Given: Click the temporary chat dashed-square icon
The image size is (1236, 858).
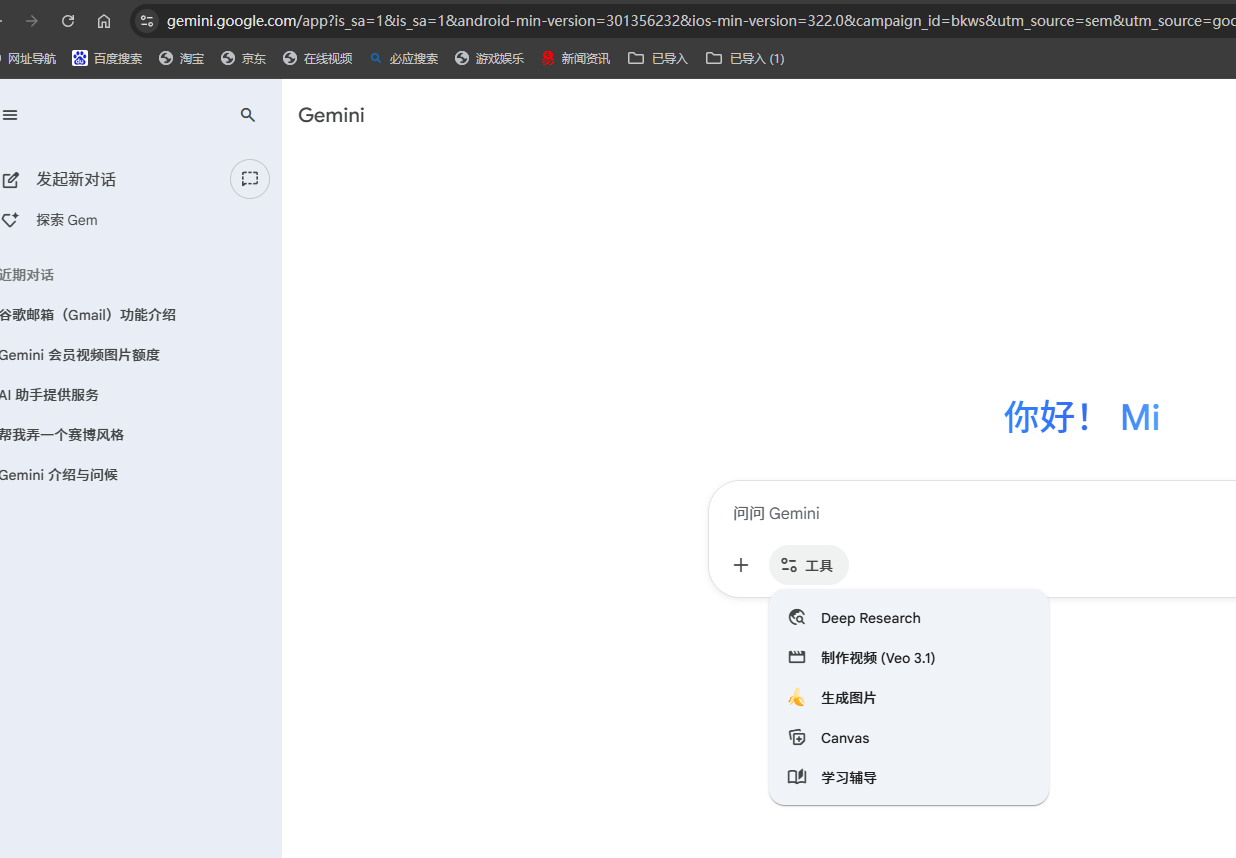Looking at the screenshot, I should coord(250,179).
